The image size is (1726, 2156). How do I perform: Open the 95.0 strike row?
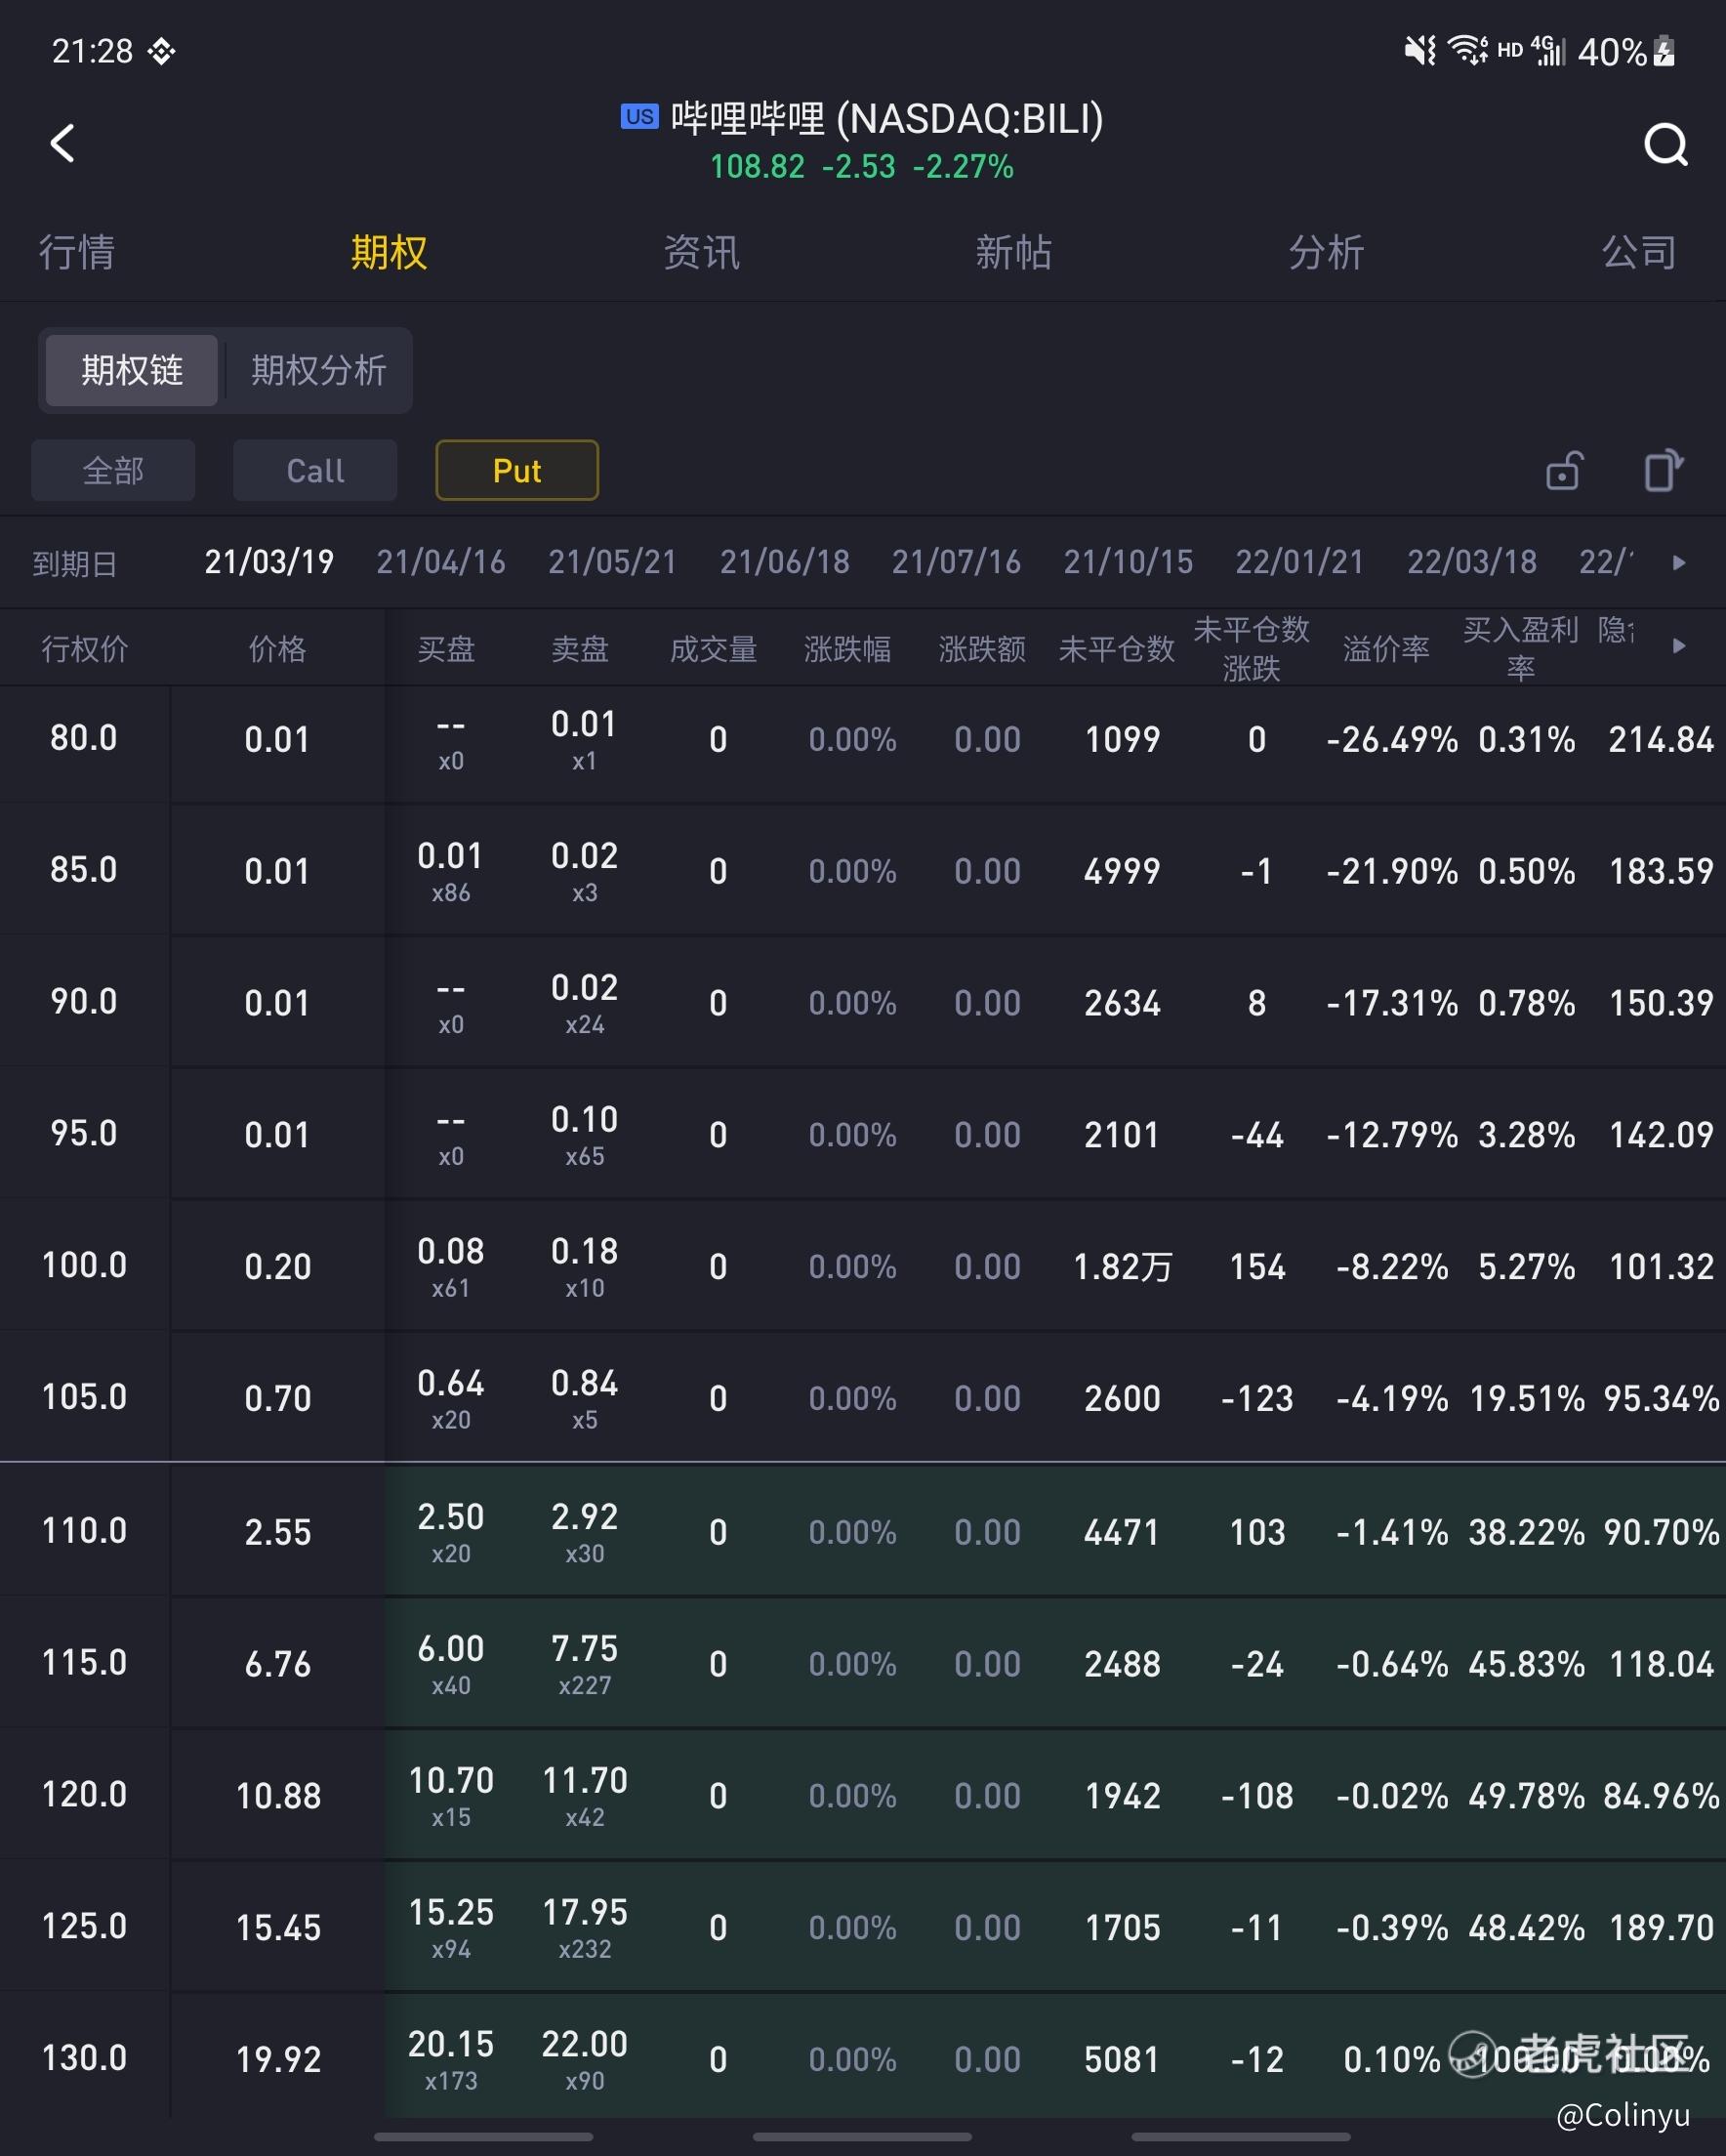863,1135
